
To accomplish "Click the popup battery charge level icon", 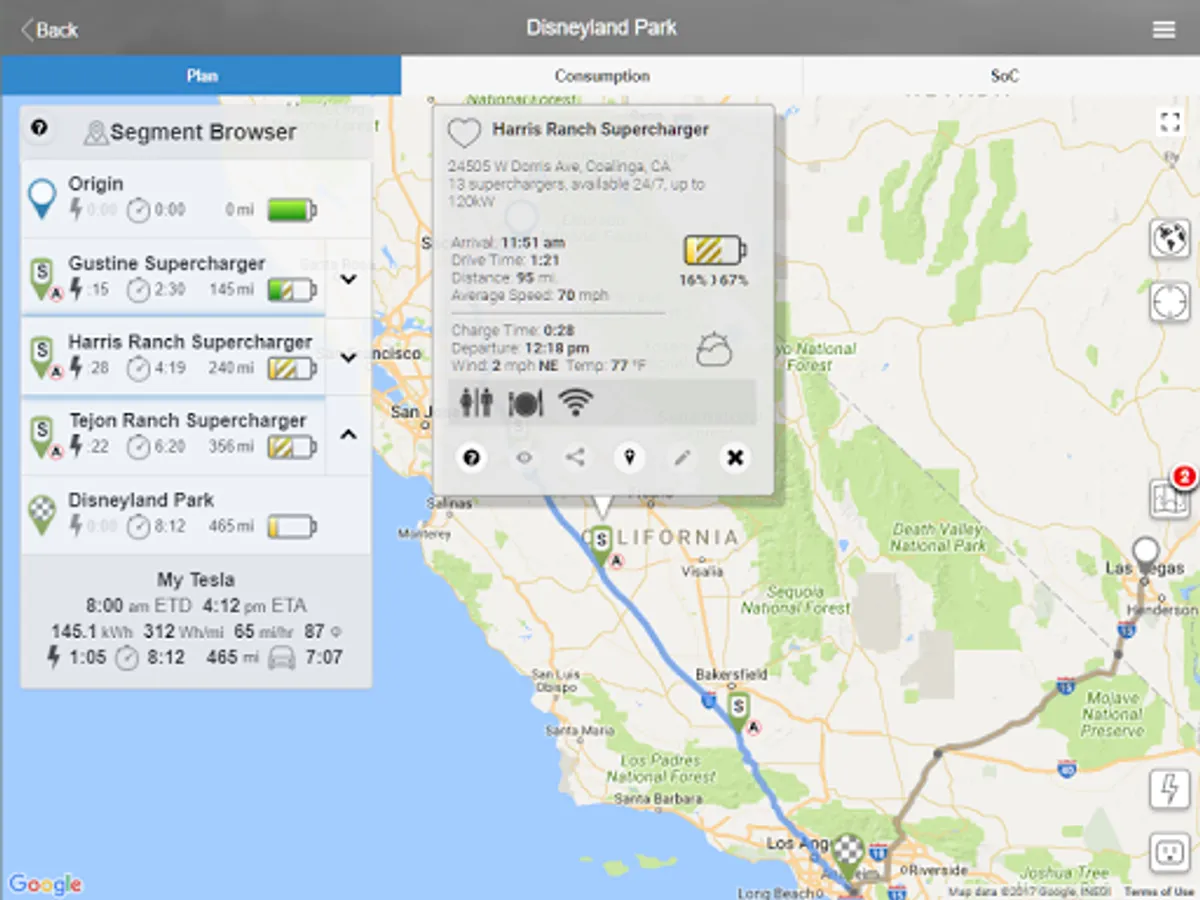I will click(714, 250).
